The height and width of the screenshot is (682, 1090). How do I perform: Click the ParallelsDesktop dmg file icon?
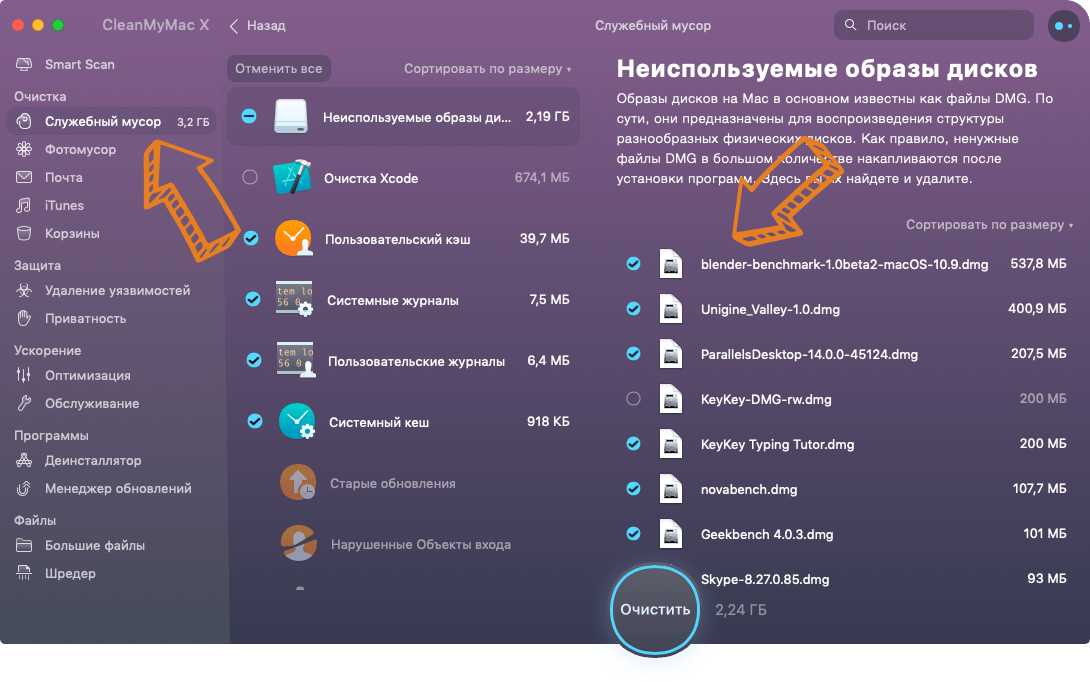tap(671, 354)
